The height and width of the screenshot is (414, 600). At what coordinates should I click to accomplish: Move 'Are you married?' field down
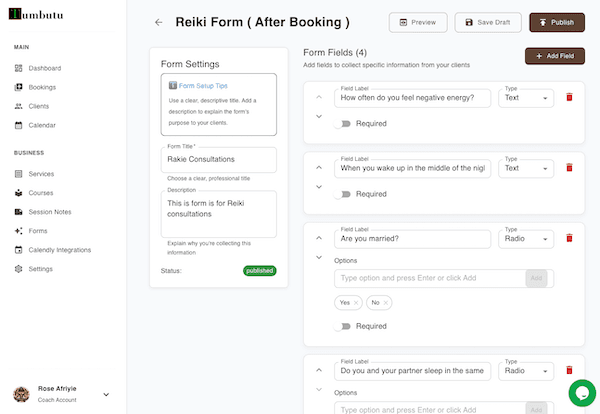pos(319,257)
